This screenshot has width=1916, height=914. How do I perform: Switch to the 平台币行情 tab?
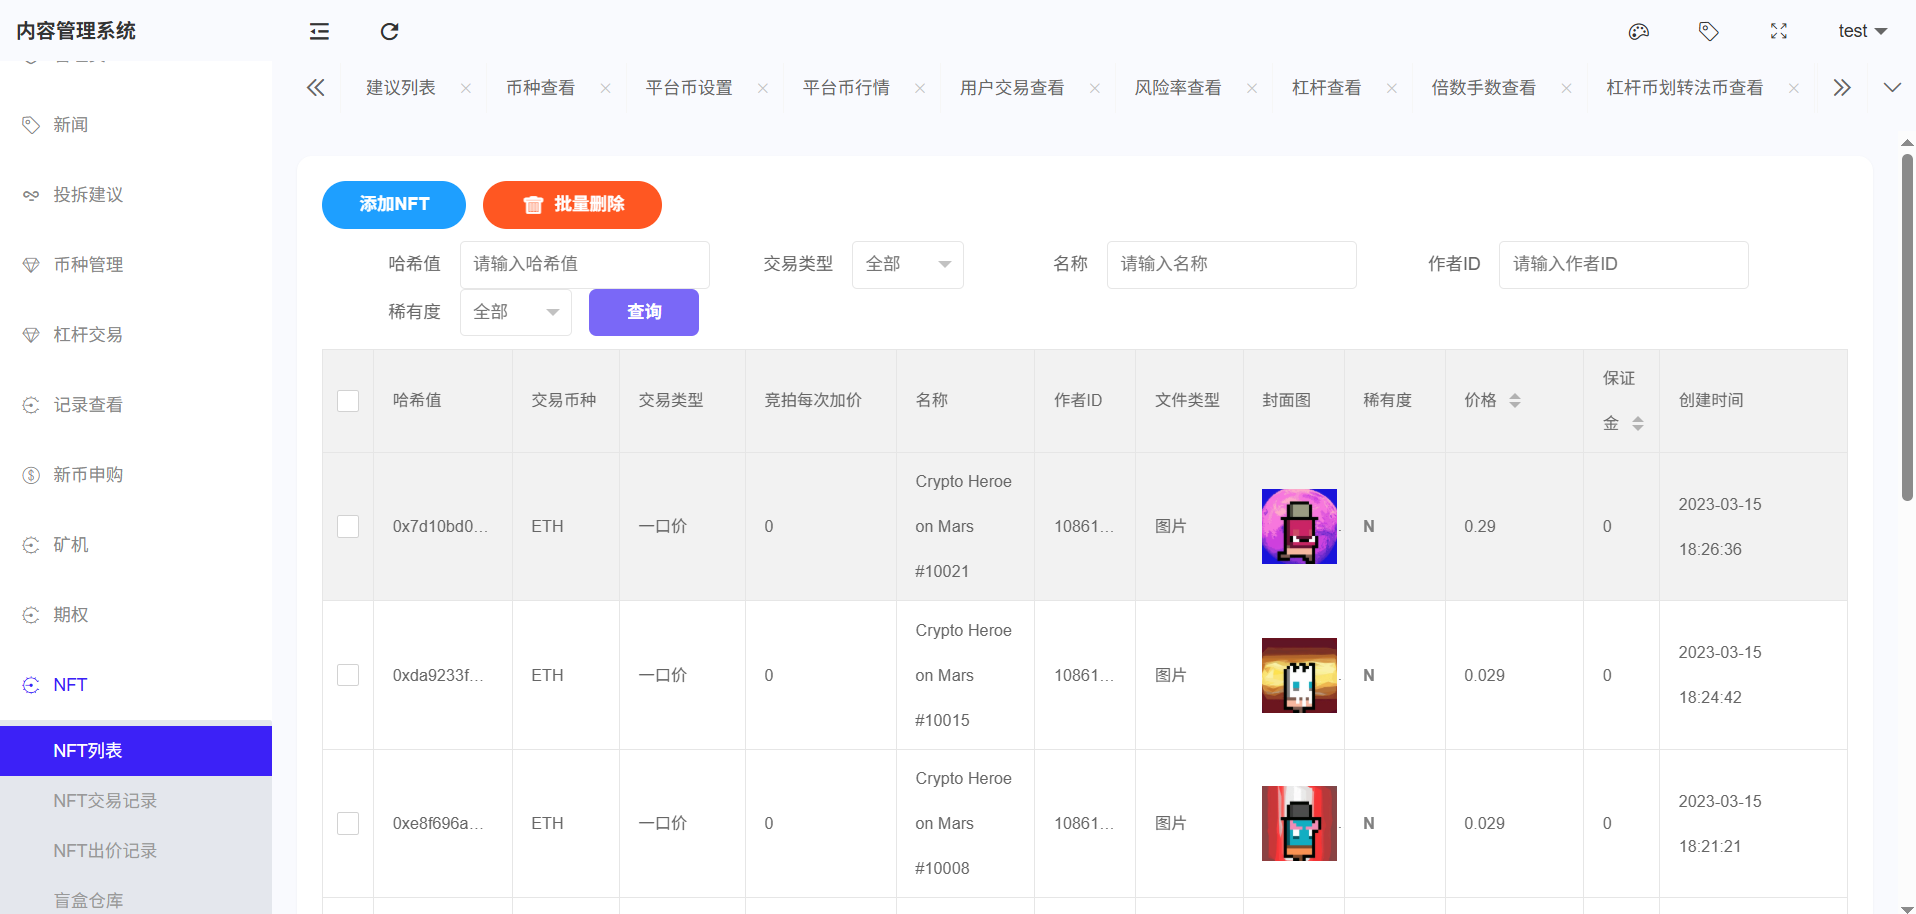(845, 88)
